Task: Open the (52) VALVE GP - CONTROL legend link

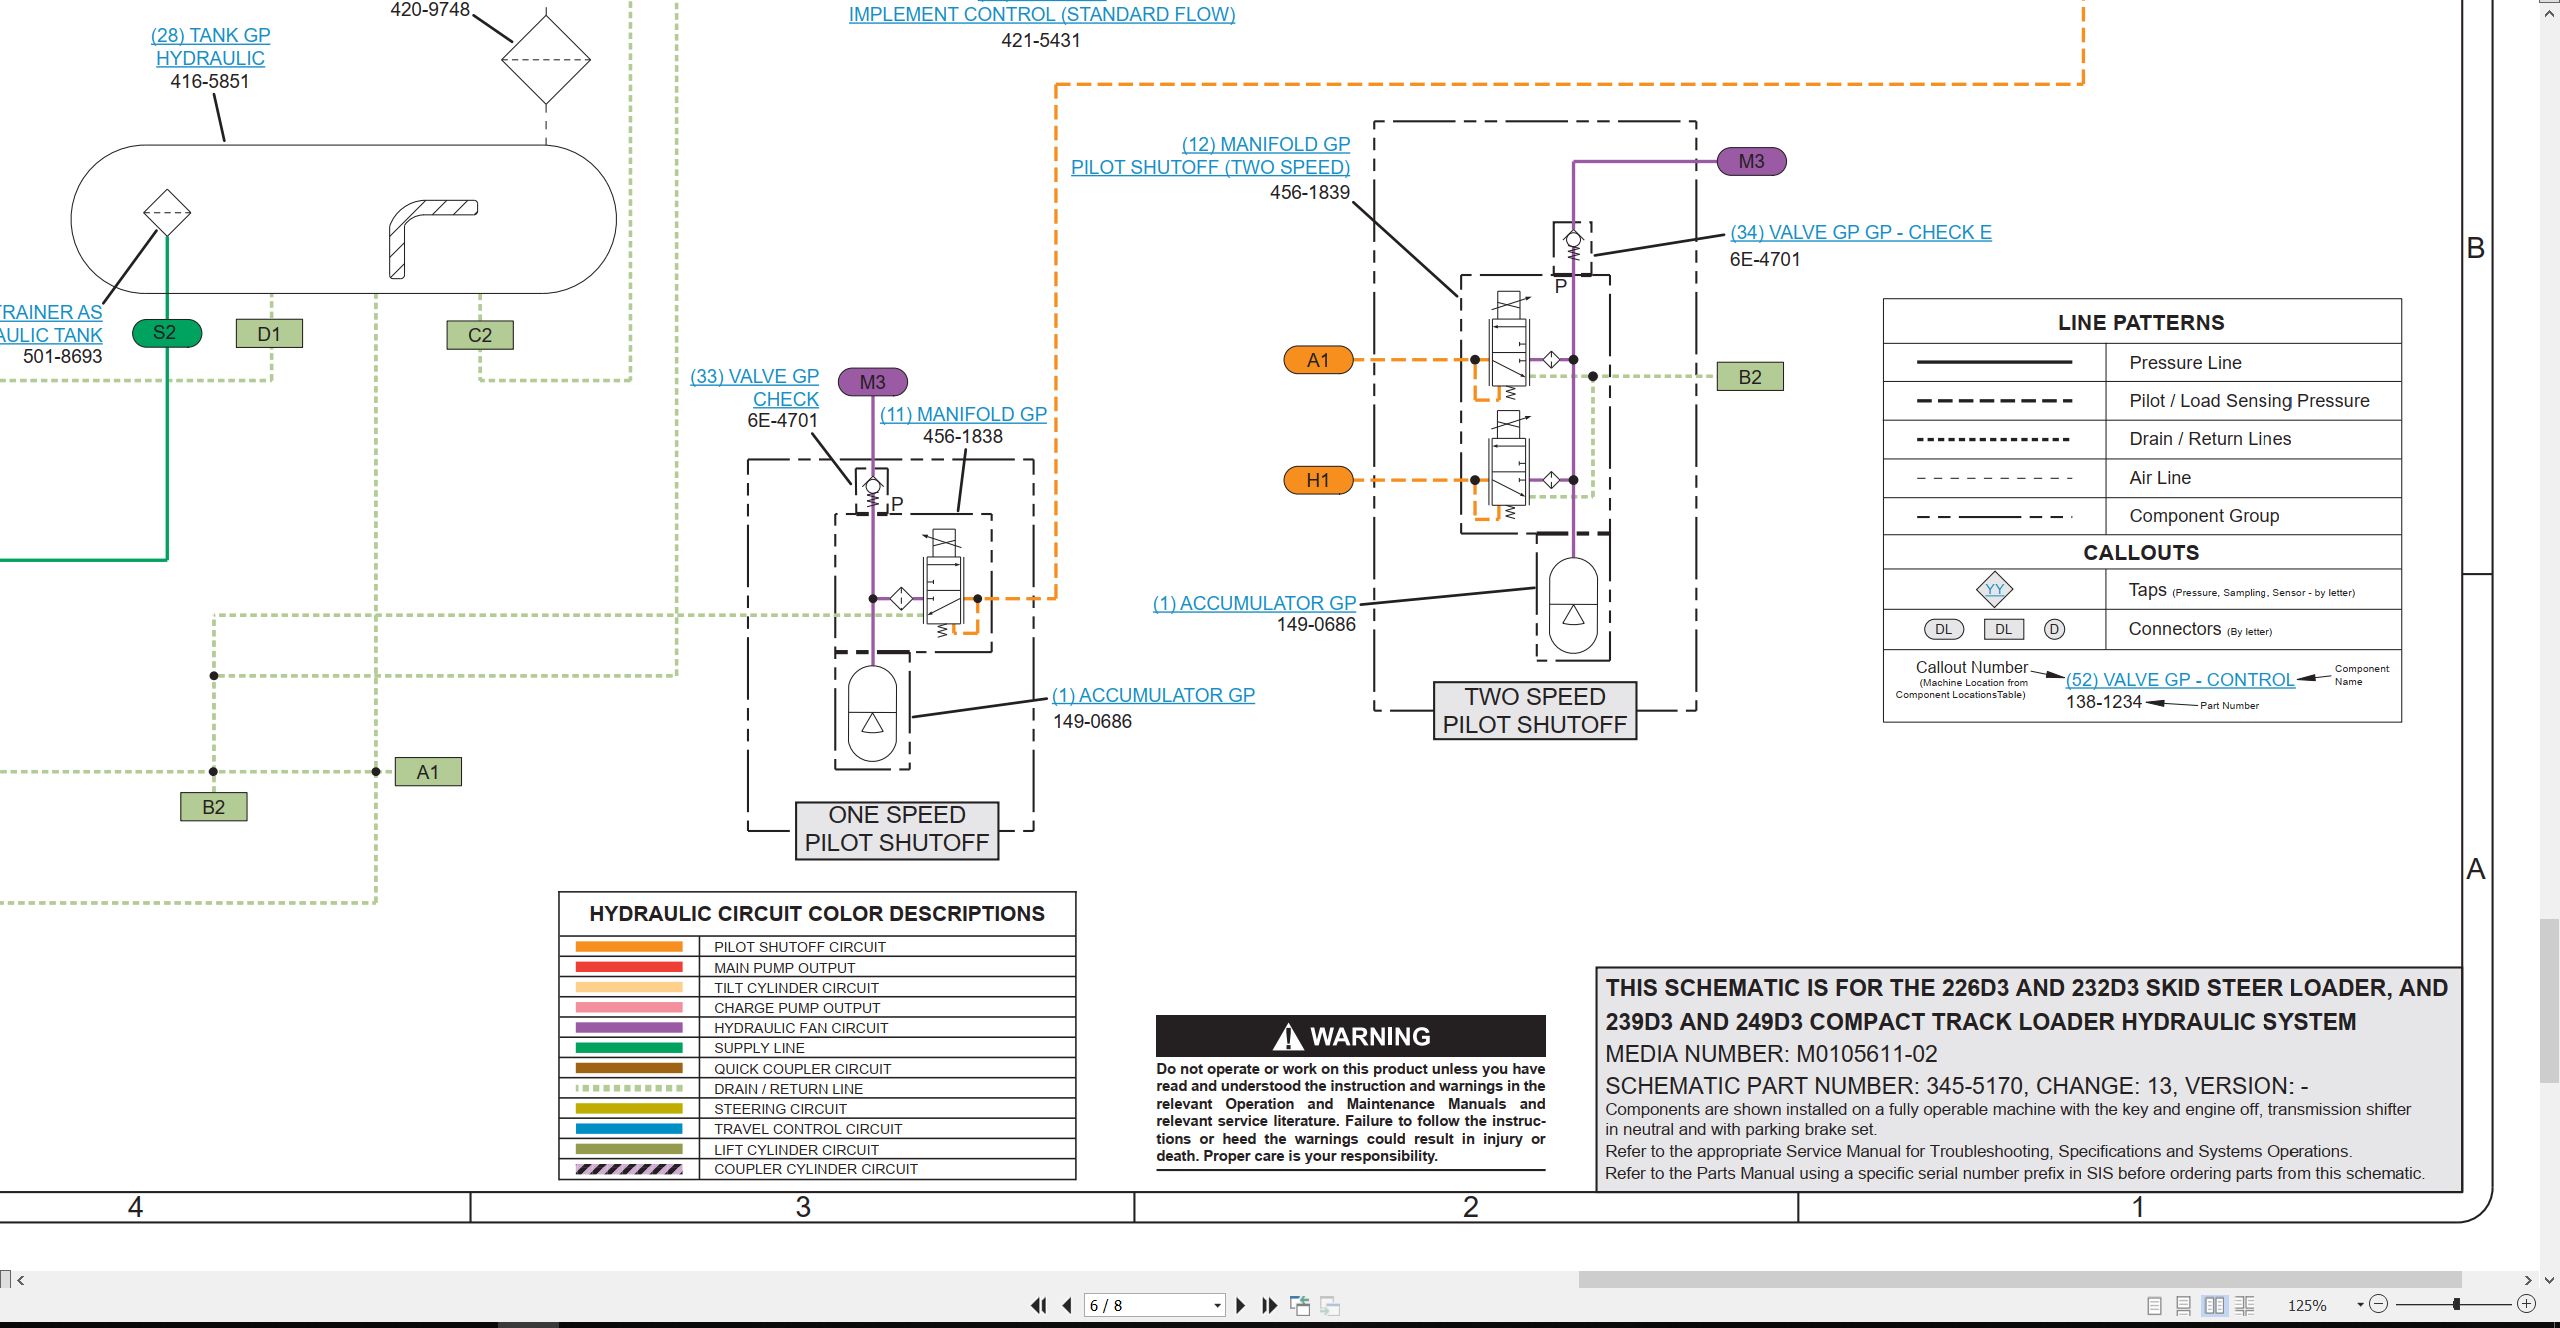Action: (2180, 680)
